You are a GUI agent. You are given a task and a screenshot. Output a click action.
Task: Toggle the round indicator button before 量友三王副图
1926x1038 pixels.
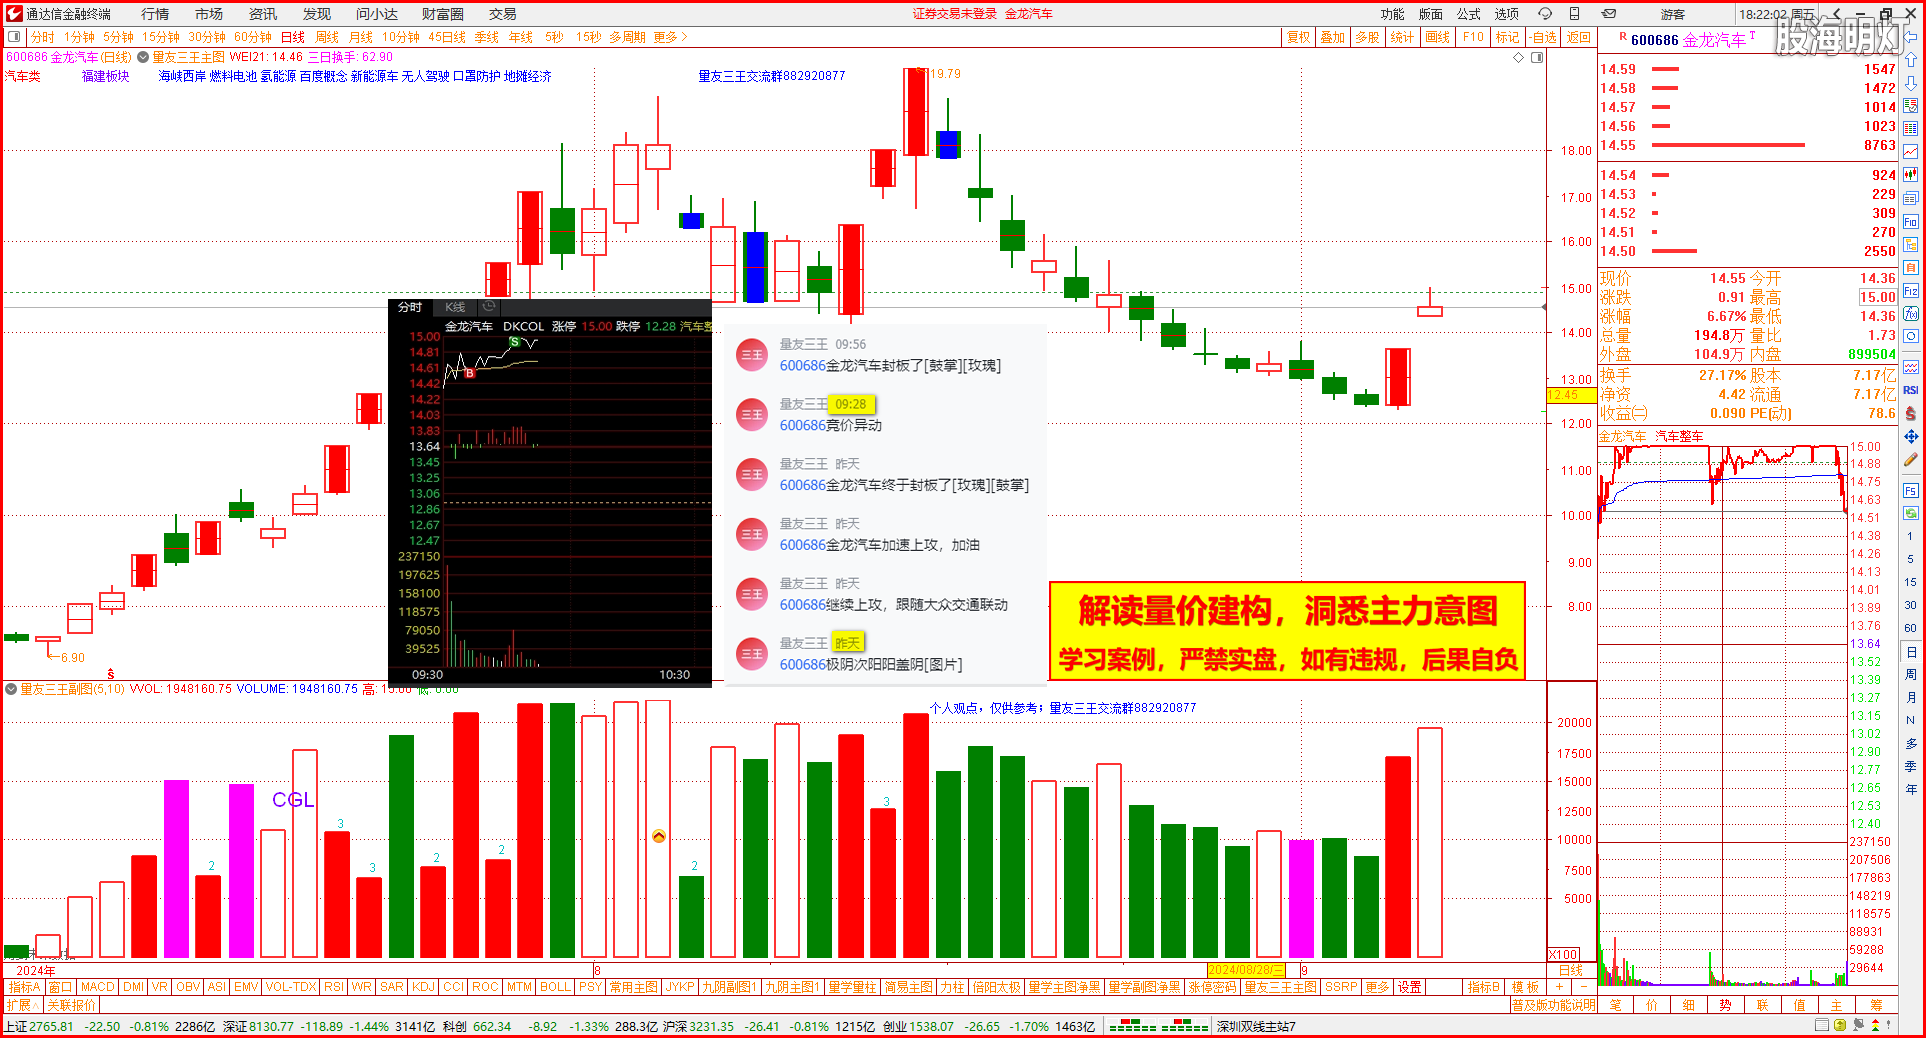[11, 689]
